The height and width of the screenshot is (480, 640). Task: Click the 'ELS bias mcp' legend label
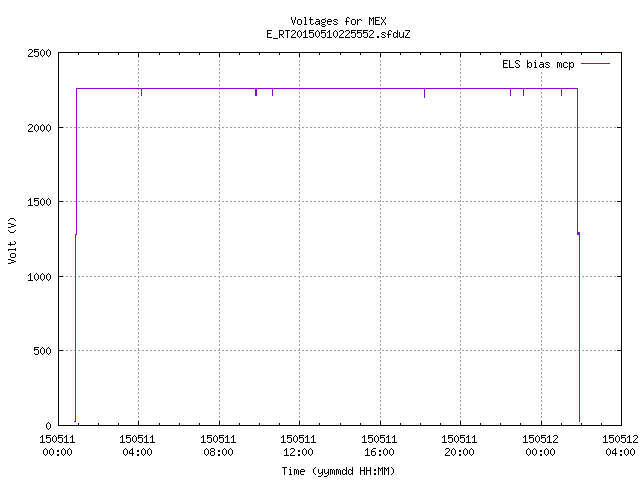coord(538,64)
